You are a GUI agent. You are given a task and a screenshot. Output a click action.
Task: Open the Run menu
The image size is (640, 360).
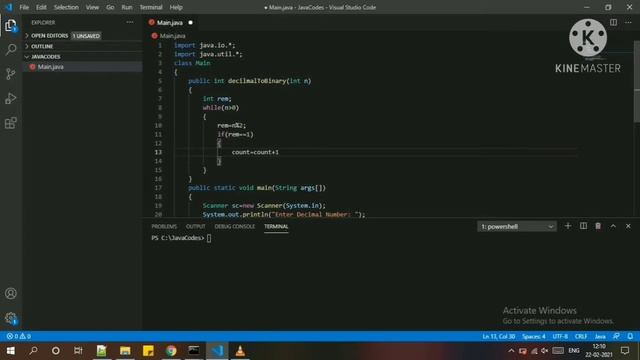click(127, 7)
